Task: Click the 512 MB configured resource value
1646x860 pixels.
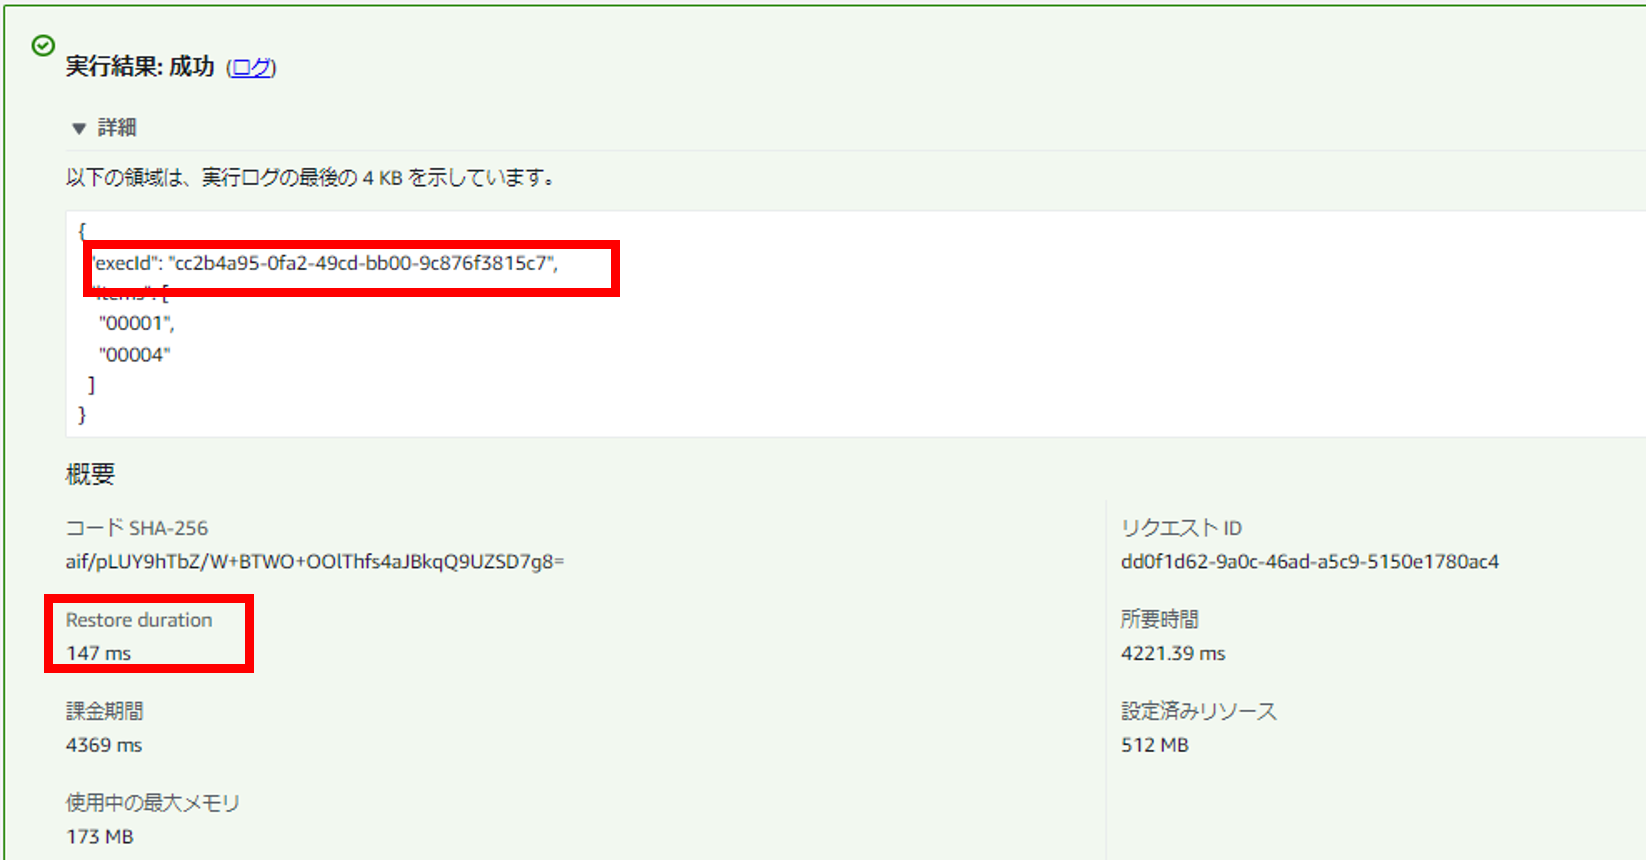Action: point(1154,745)
